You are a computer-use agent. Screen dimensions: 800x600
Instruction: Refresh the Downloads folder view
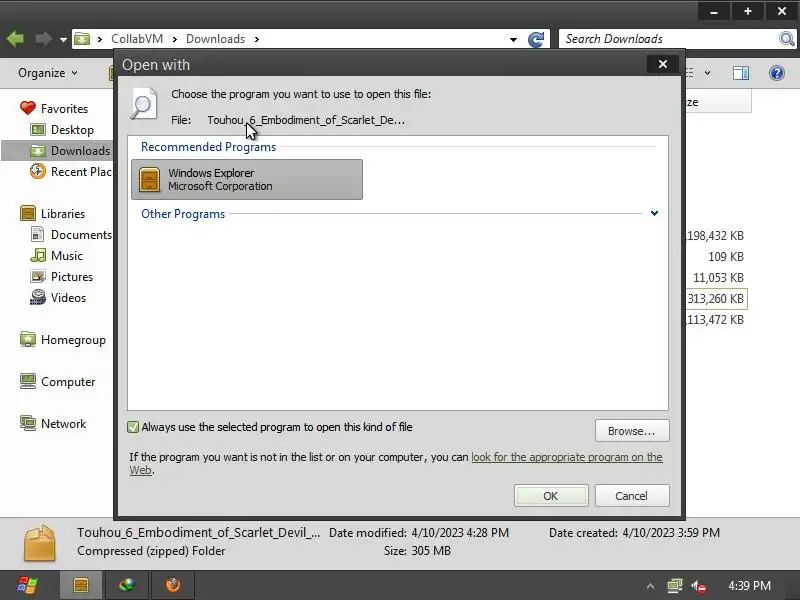point(536,39)
